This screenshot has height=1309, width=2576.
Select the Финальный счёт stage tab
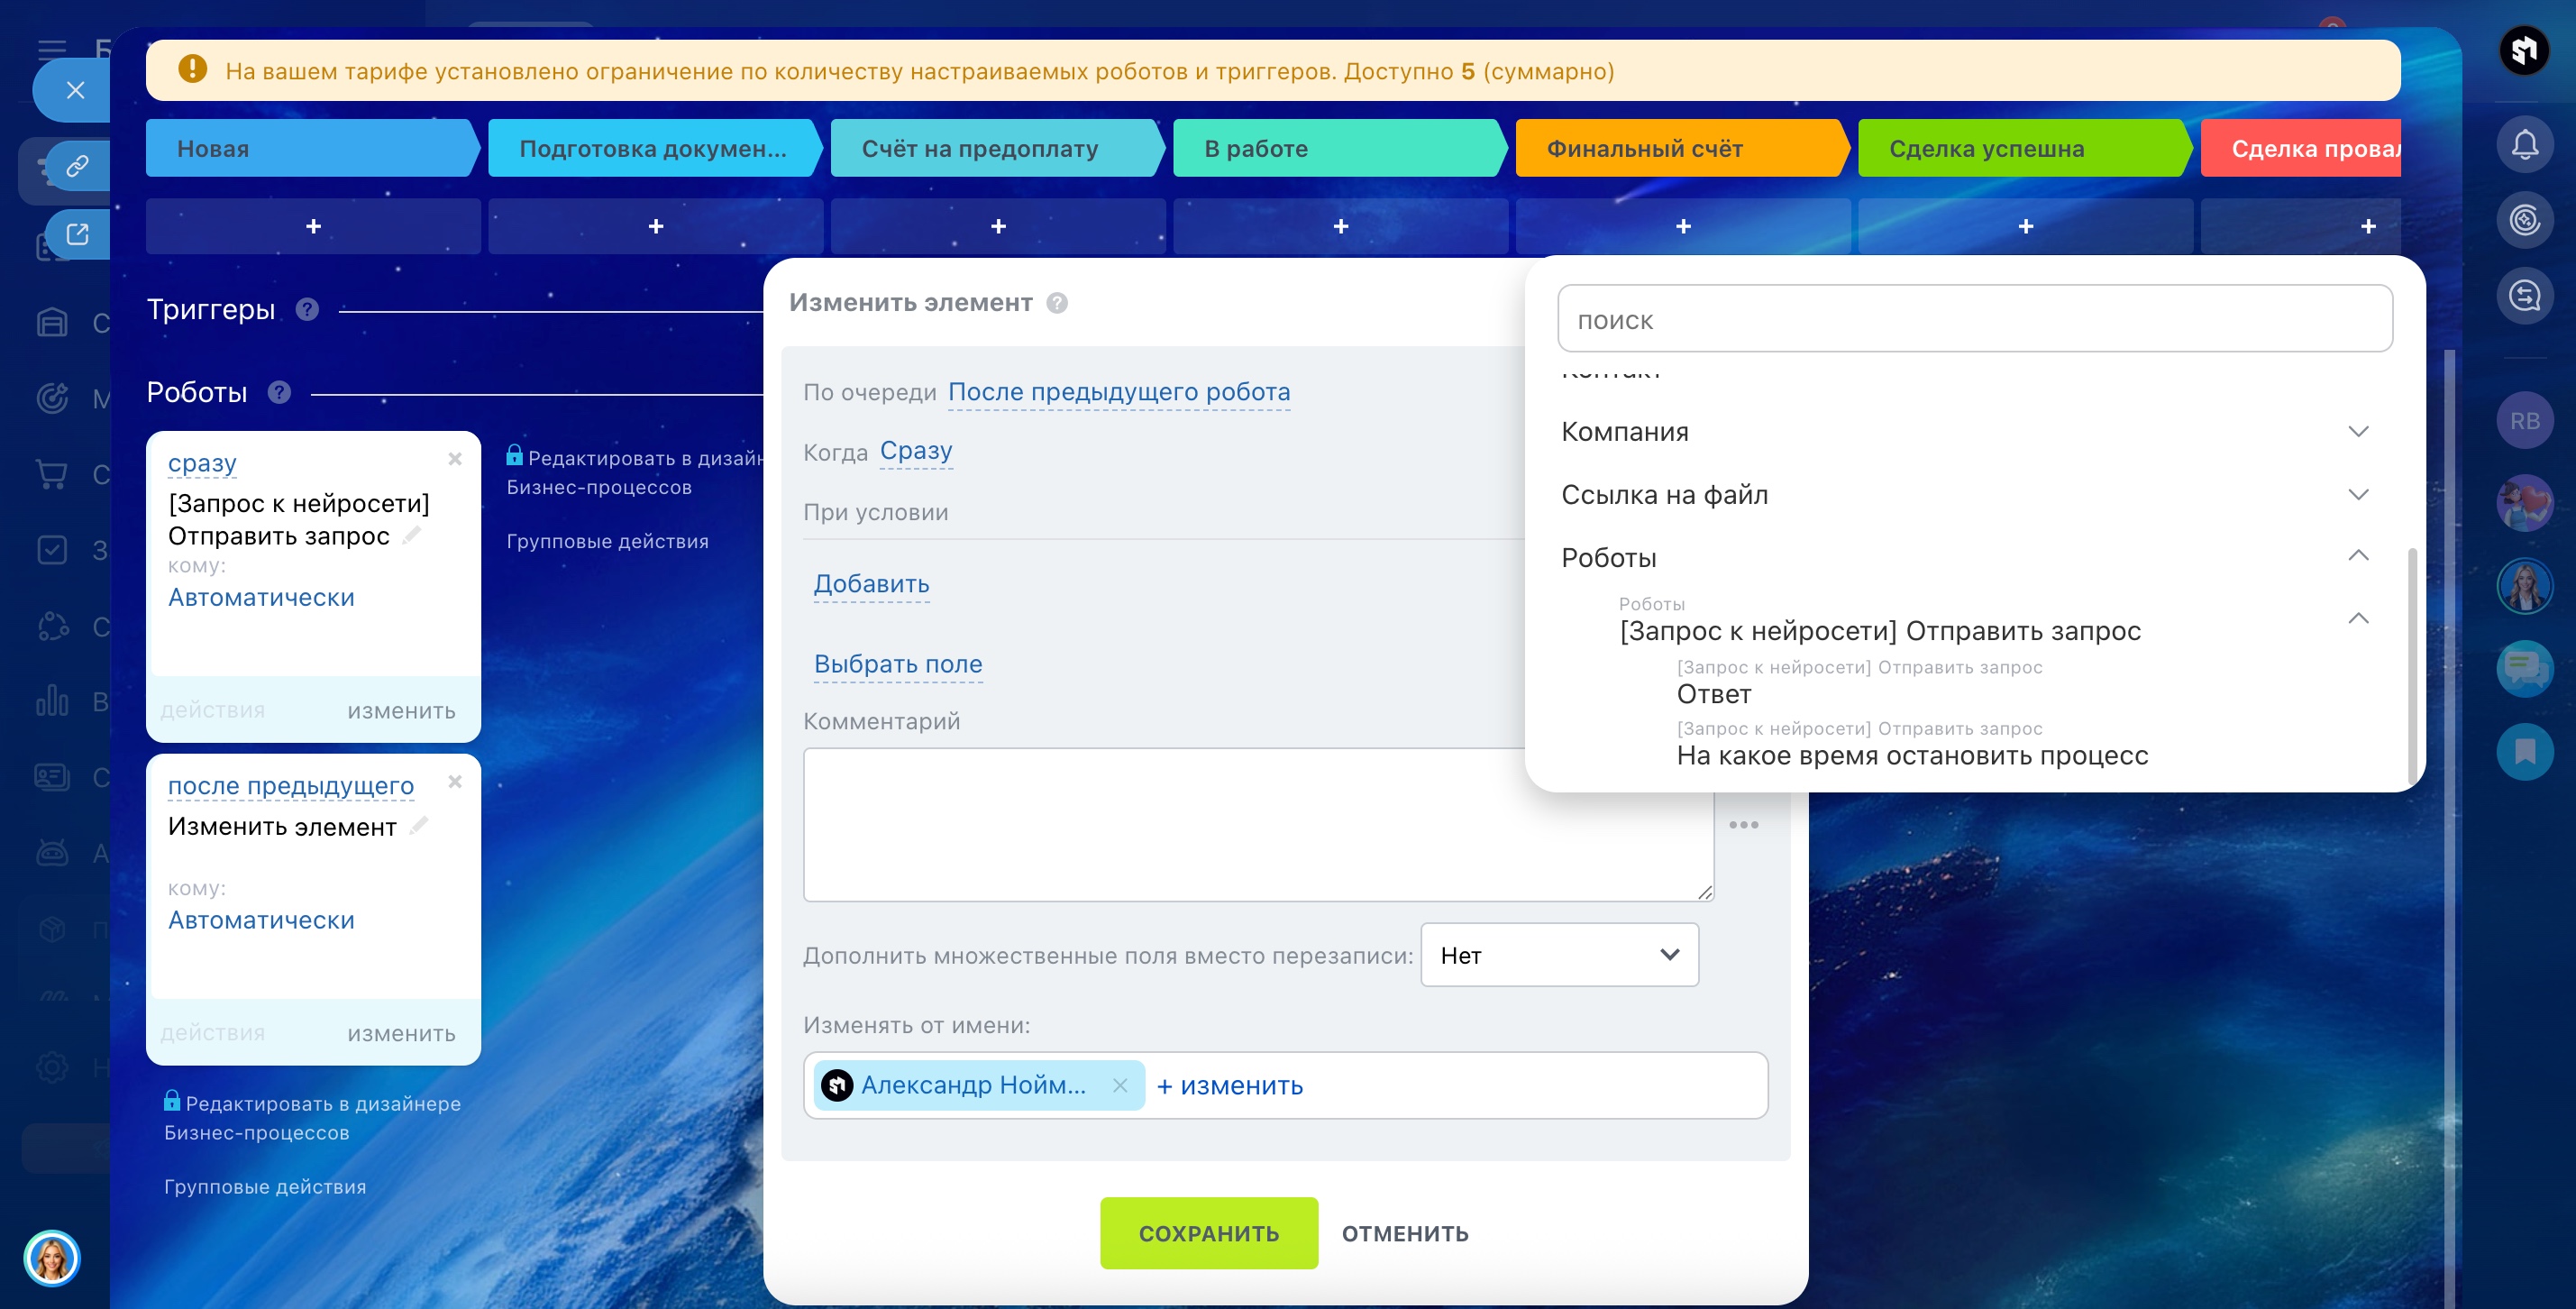[1678, 149]
